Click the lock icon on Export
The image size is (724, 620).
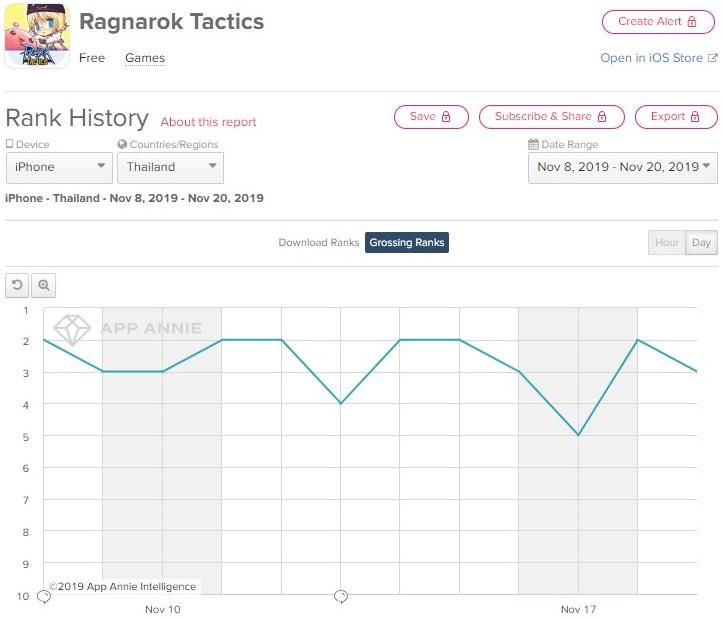pyautogui.click(x=695, y=117)
